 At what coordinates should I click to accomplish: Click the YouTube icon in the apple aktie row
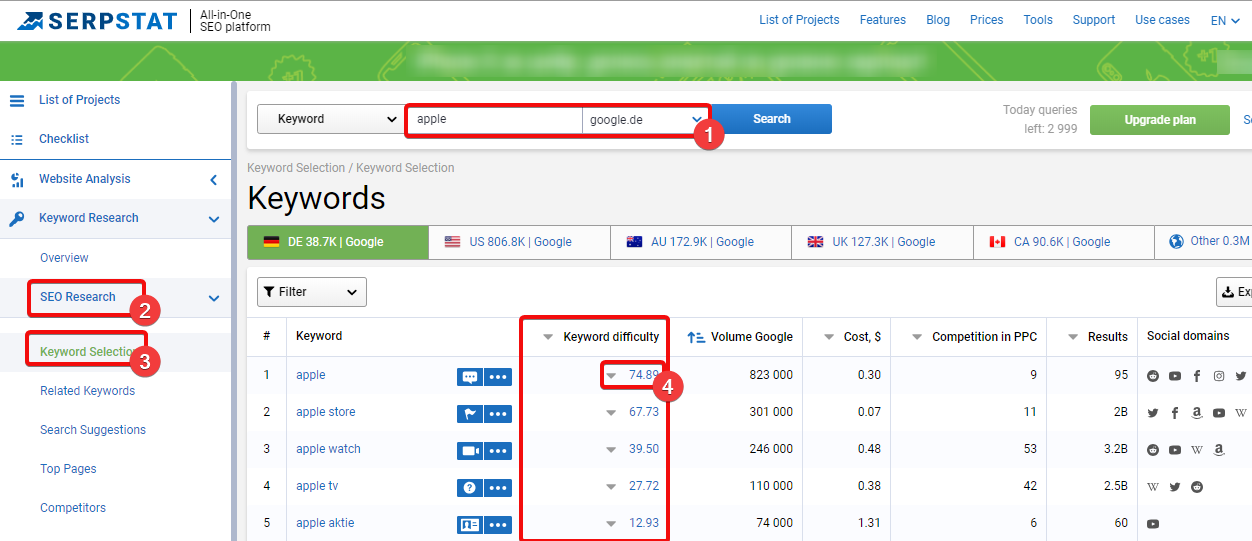[x=1153, y=524]
